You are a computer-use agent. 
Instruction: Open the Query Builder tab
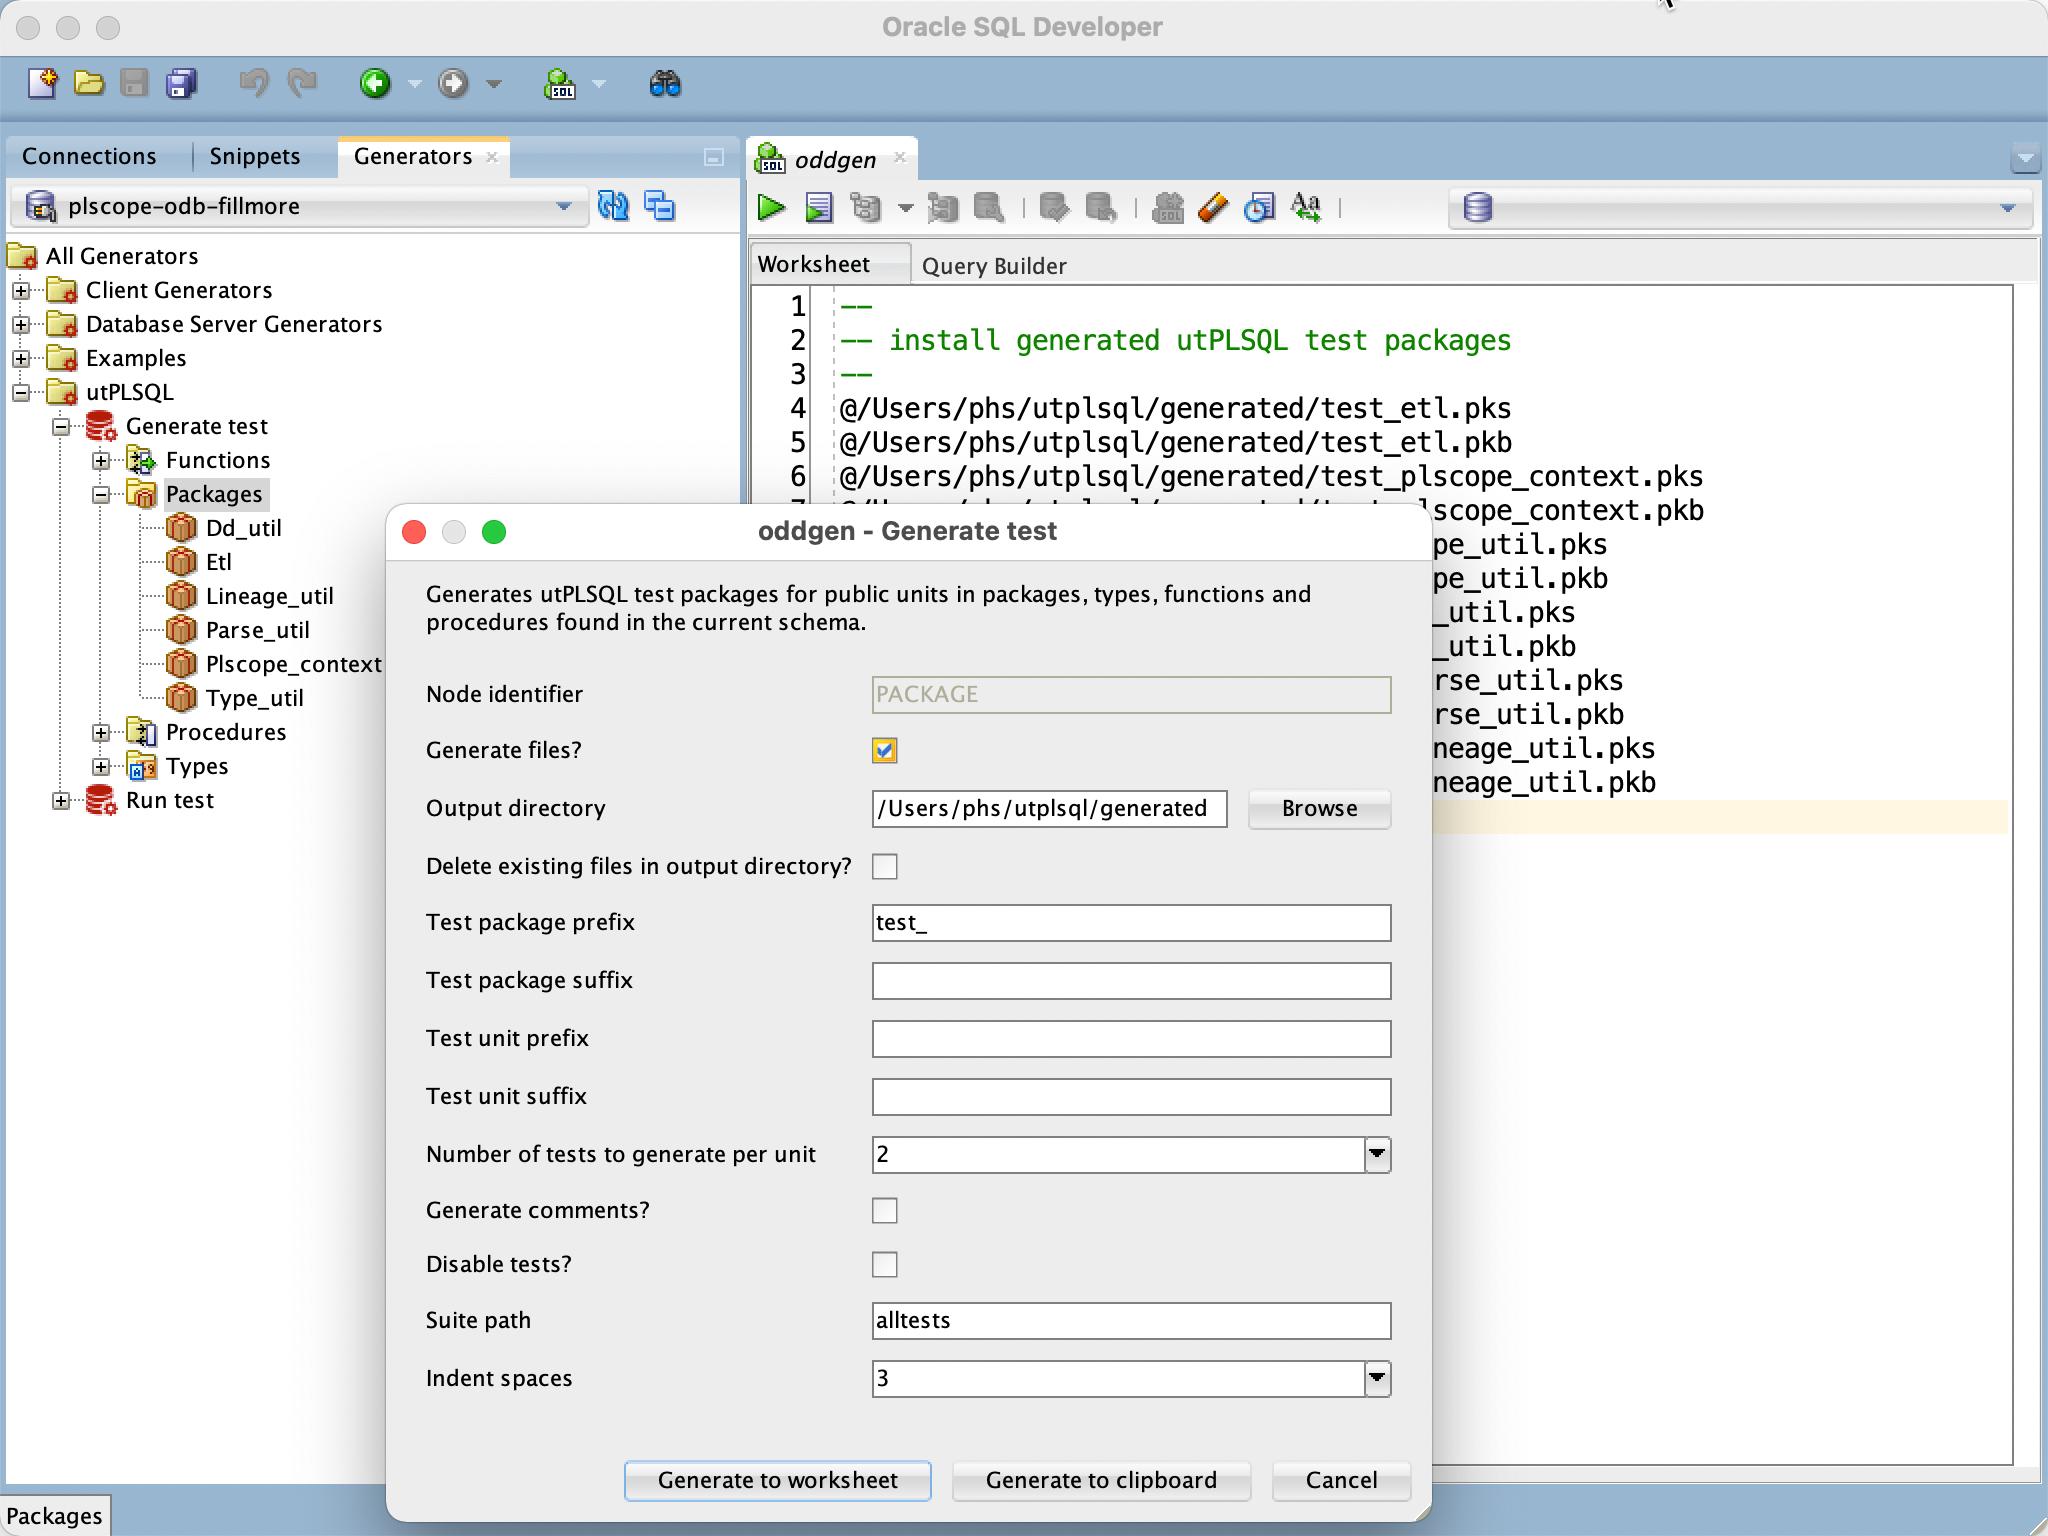click(993, 264)
